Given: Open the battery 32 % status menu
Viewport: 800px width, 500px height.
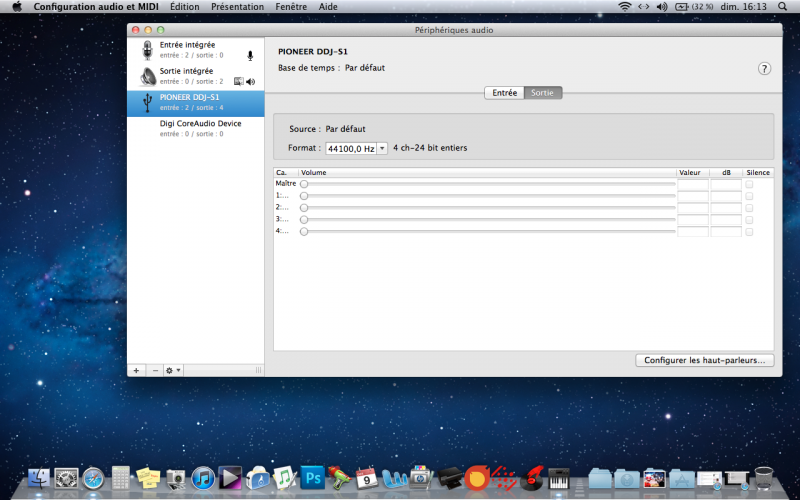Looking at the screenshot, I should tap(693, 7).
